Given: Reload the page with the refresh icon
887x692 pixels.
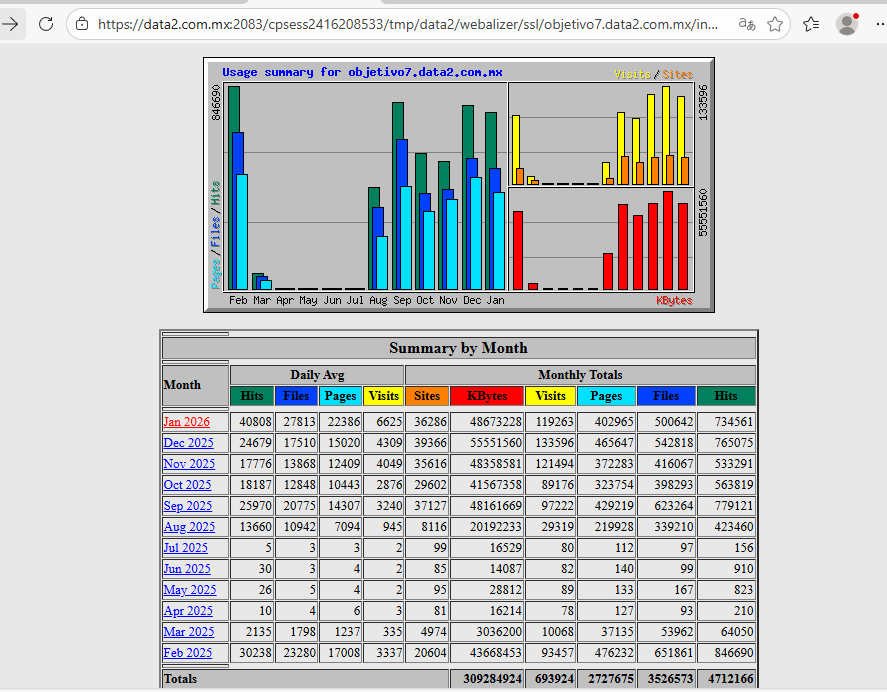Looking at the screenshot, I should 46,24.
